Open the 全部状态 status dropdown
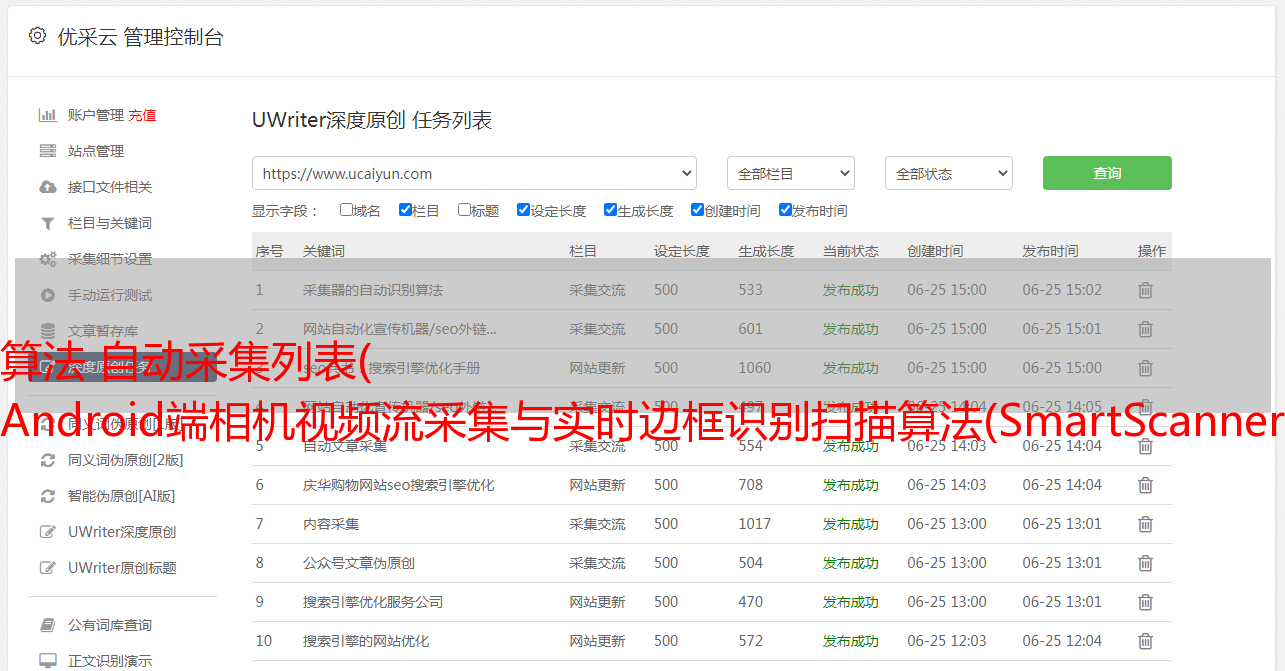The width and height of the screenshot is (1285, 671). pyautogui.click(x=948, y=173)
